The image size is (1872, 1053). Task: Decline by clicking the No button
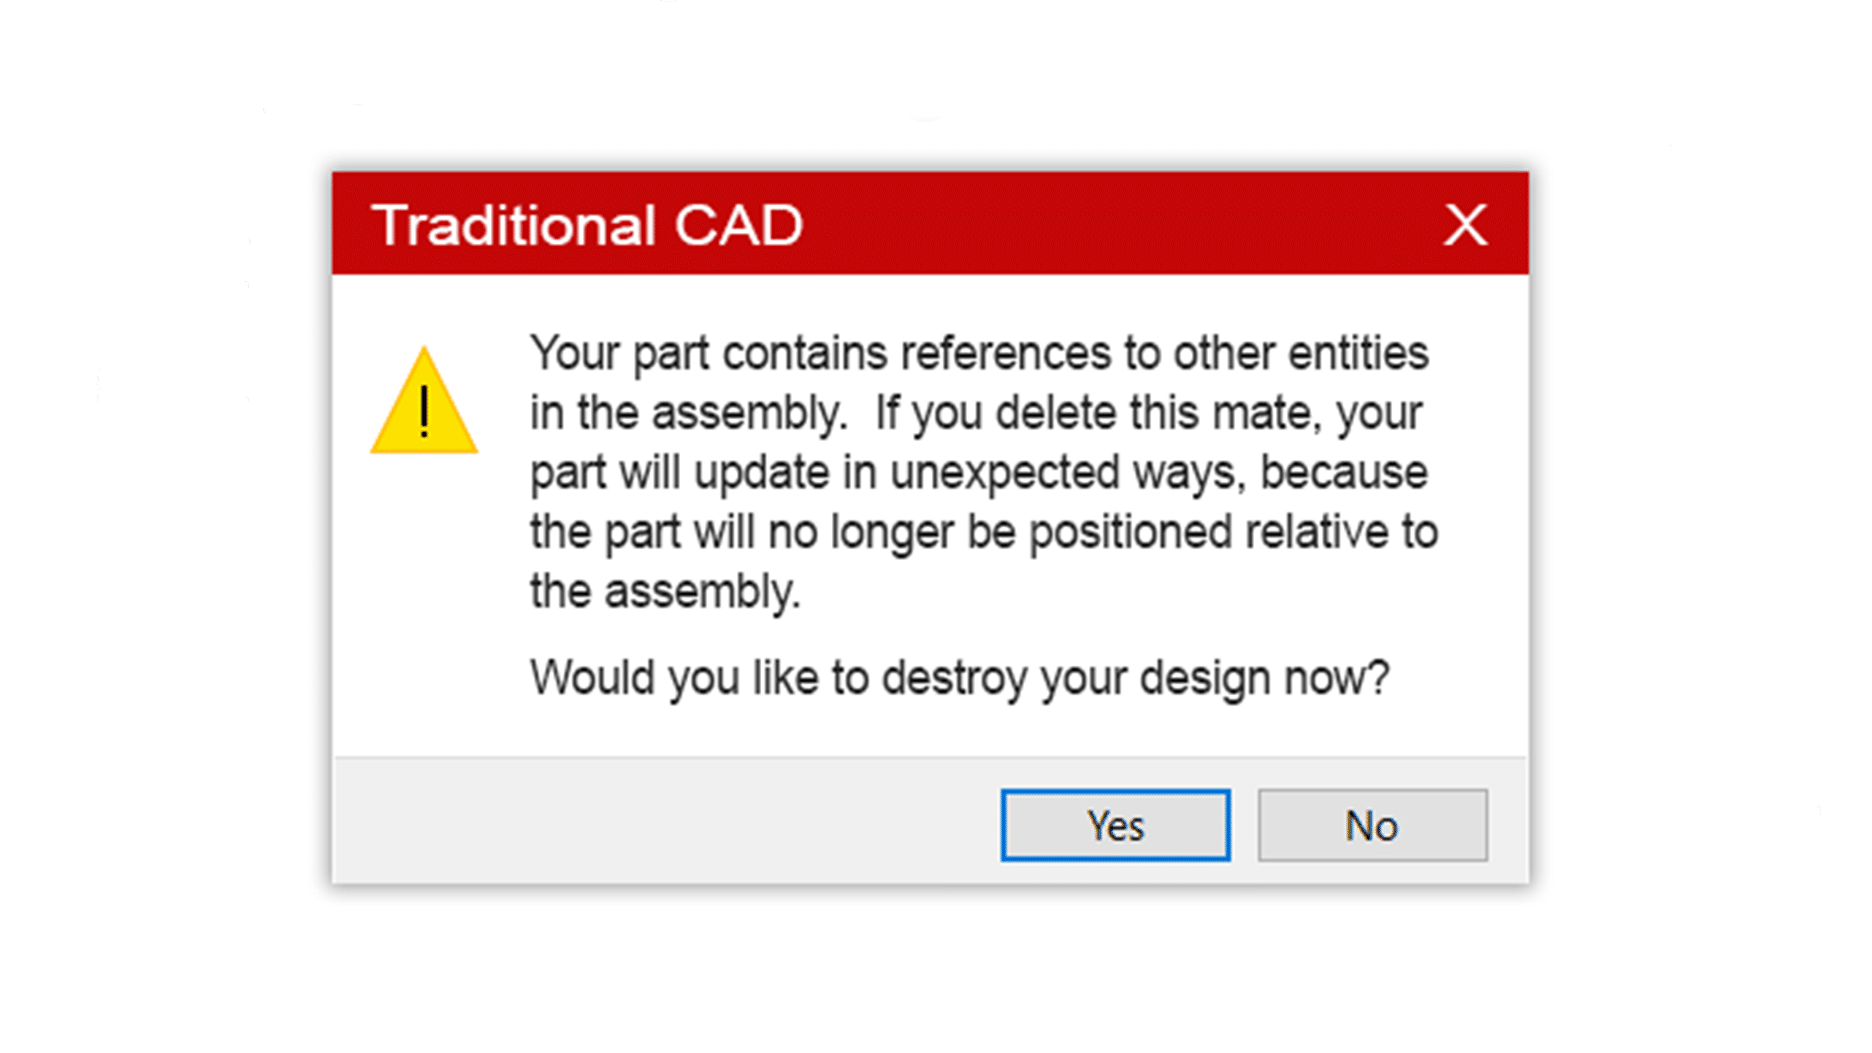(x=1372, y=825)
